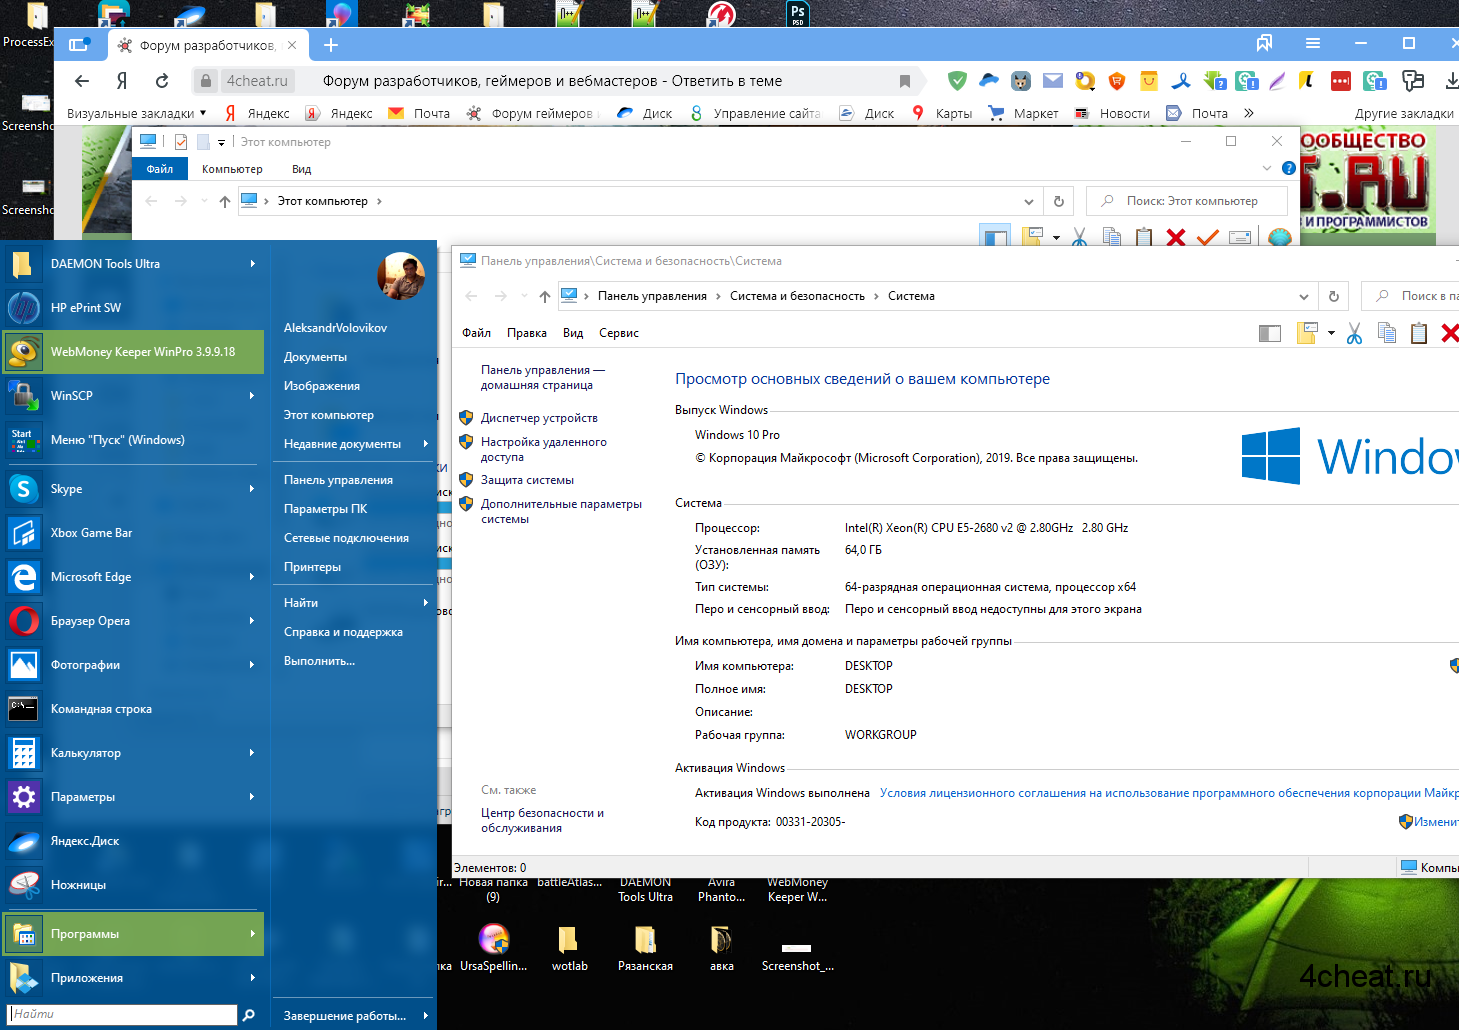Click refresh button in Система address bar
This screenshot has height=1030, width=1459.
pos(1333,296)
